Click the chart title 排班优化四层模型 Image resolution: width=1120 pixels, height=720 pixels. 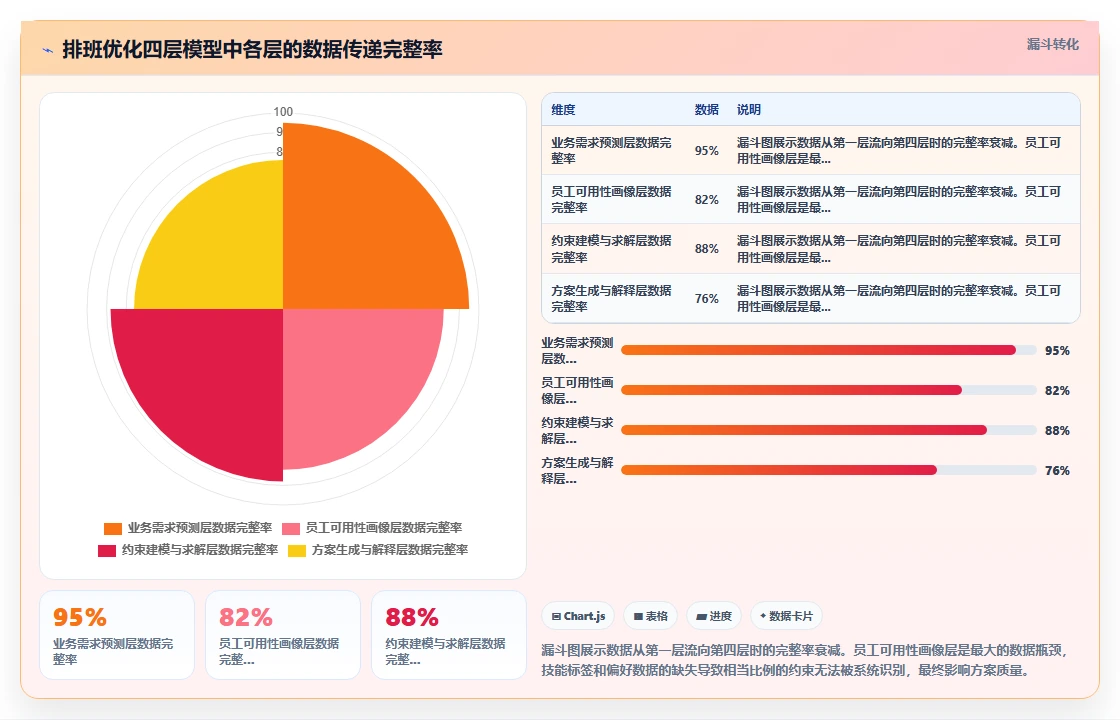(x=252, y=49)
